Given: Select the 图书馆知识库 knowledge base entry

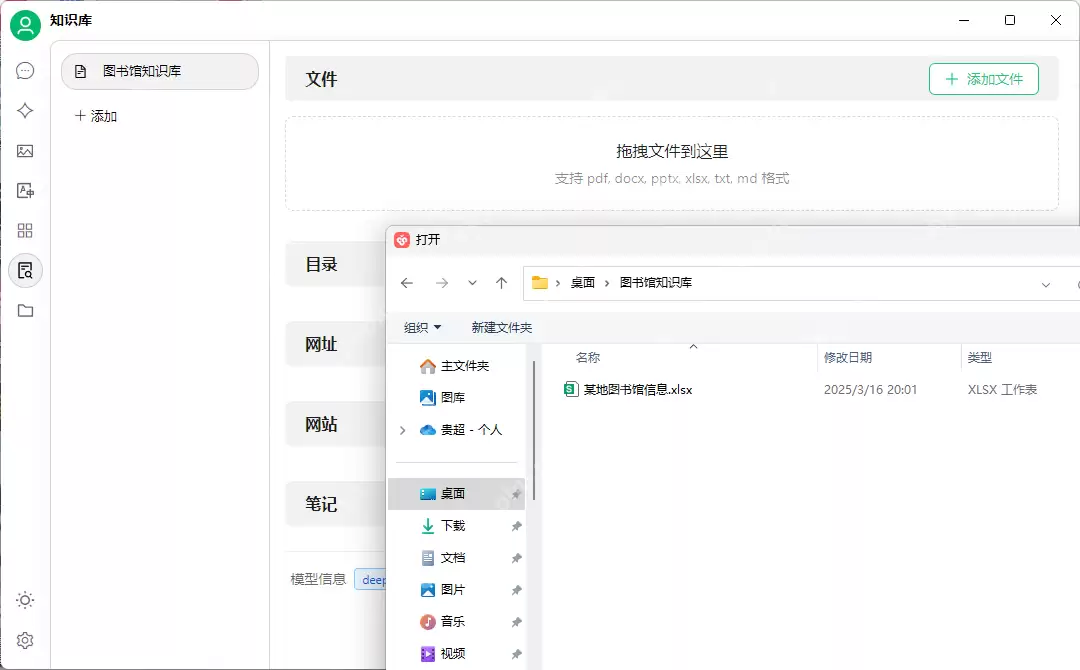Looking at the screenshot, I should [x=159, y=71].
